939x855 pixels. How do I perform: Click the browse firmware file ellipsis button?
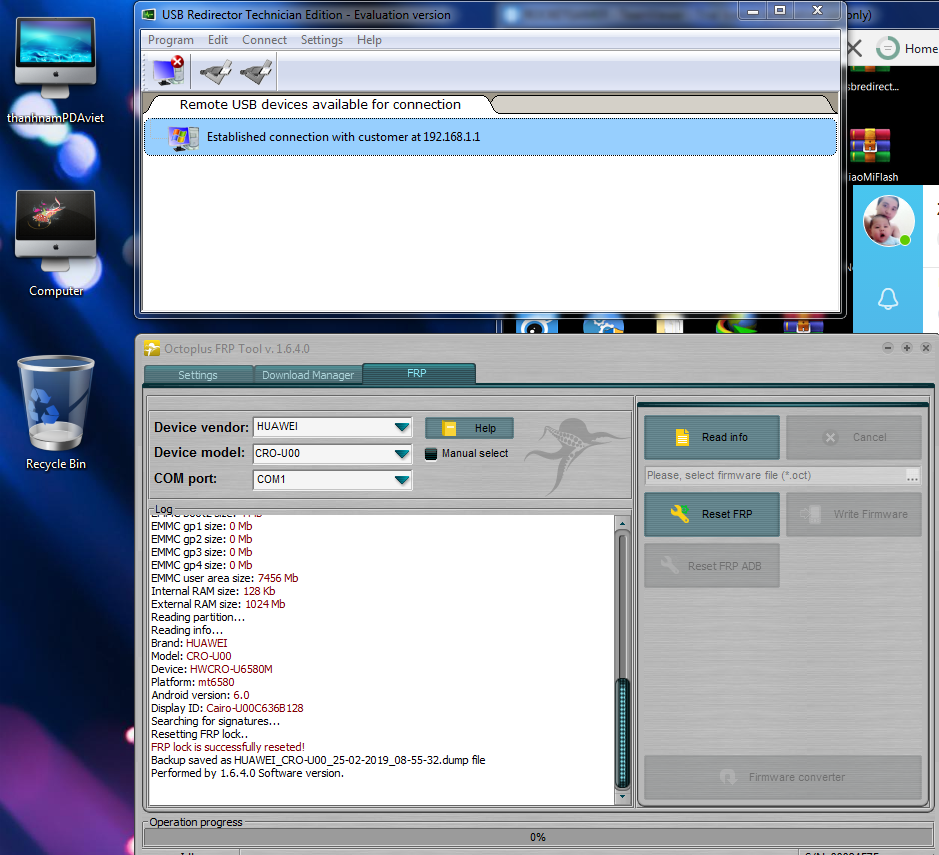coord(912,476)
